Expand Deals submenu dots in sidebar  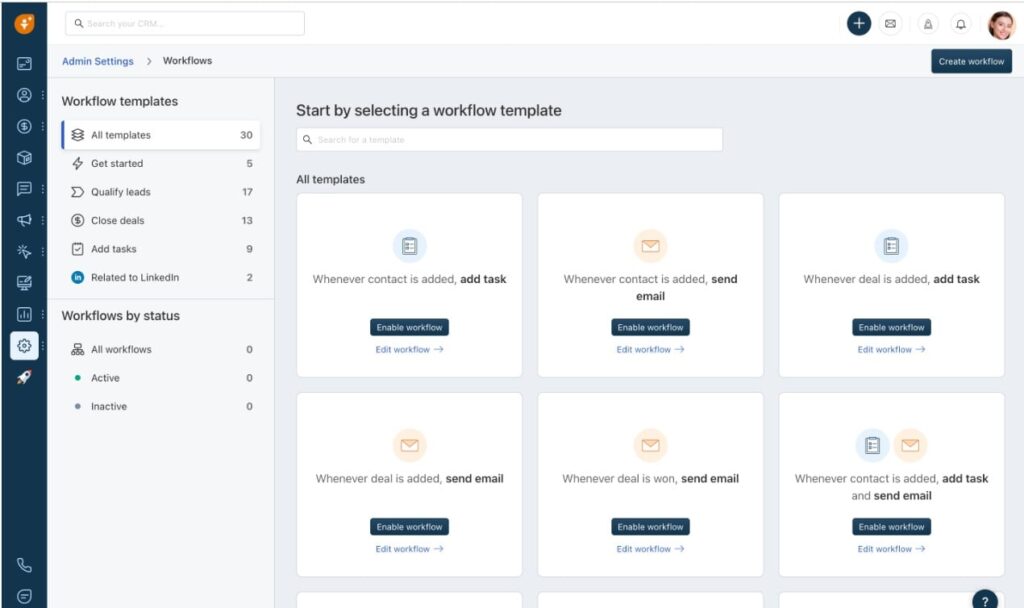43,126
